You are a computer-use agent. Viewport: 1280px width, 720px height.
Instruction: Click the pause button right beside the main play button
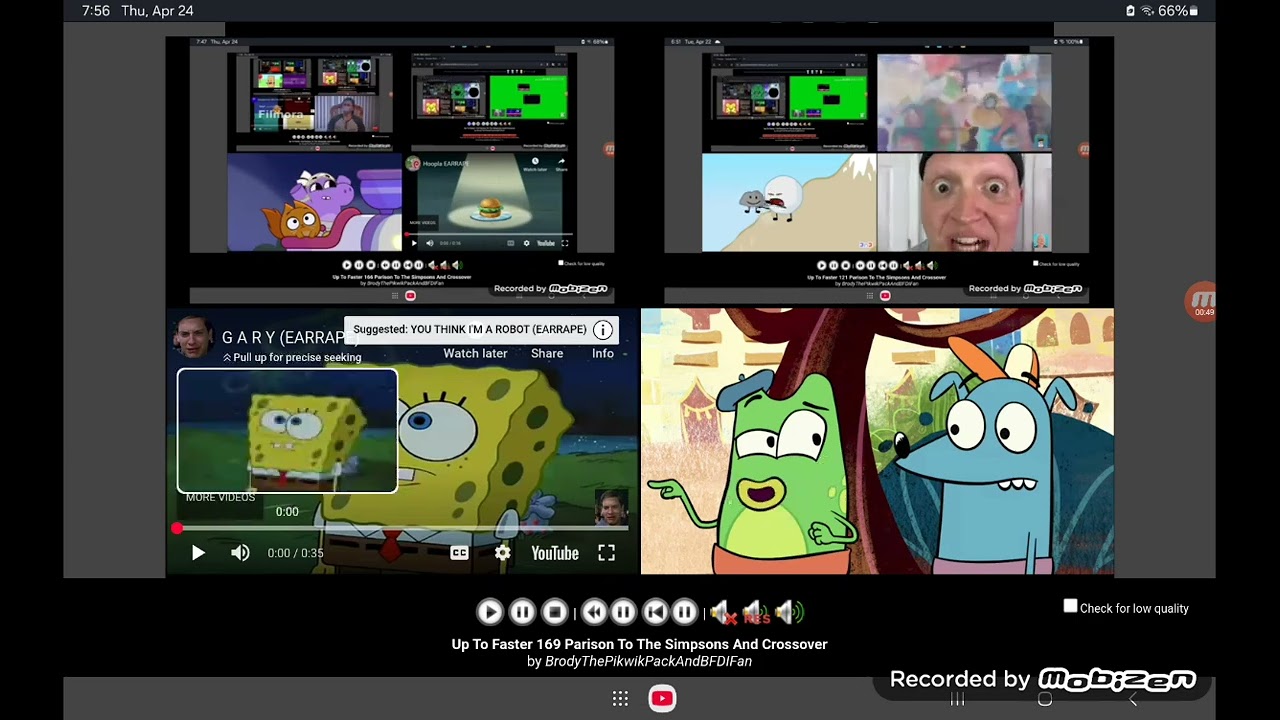pyautogui.click(x=522, y=612)
